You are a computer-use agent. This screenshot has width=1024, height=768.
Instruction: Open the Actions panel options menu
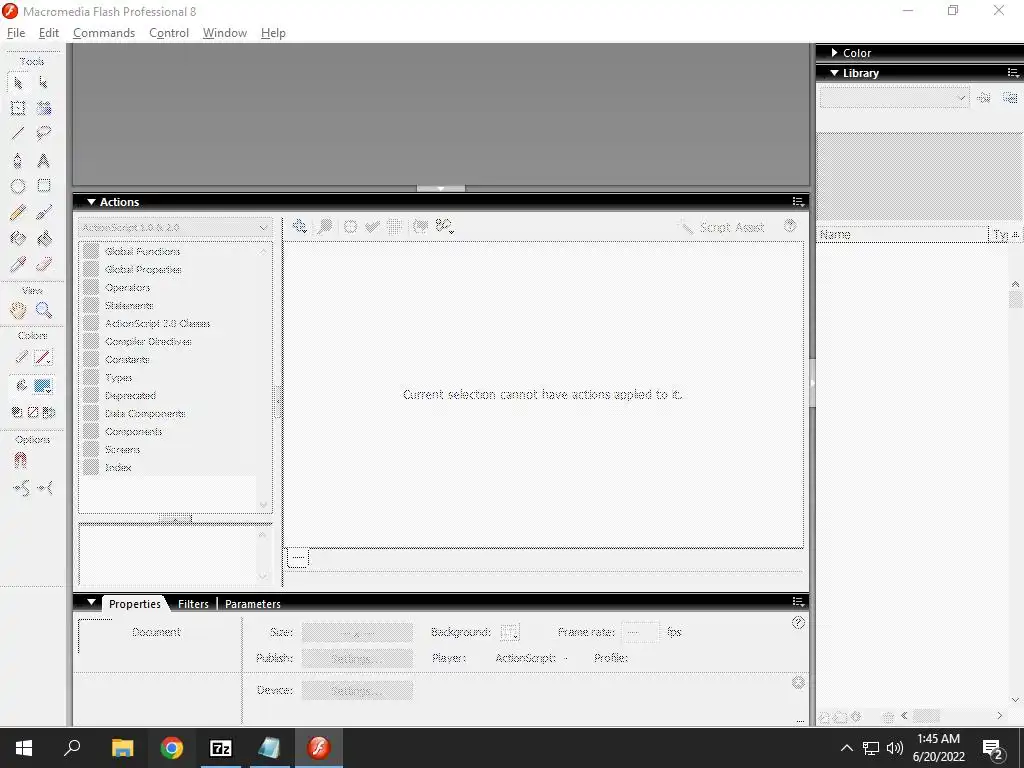pyautogui.click(x=798, y=202)
